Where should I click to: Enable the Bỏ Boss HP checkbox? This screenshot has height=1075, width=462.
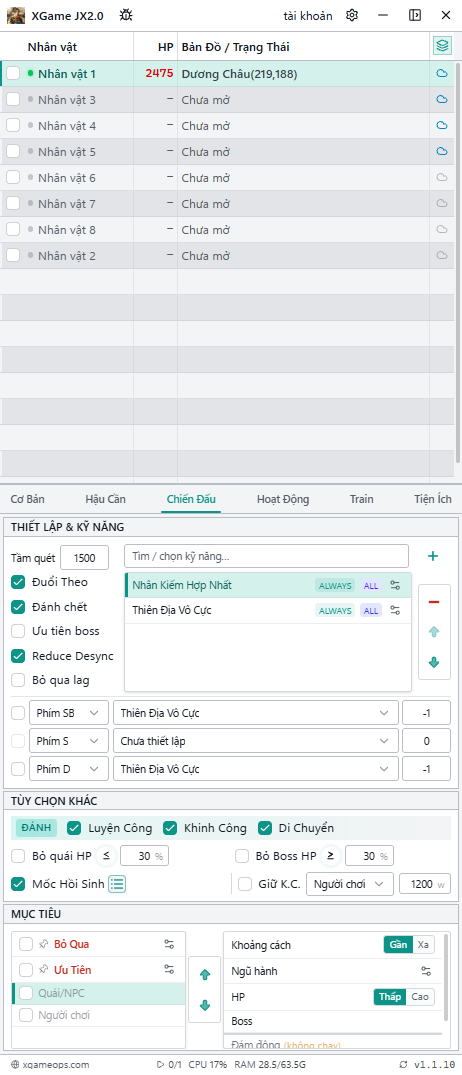(x=242, y=856)
